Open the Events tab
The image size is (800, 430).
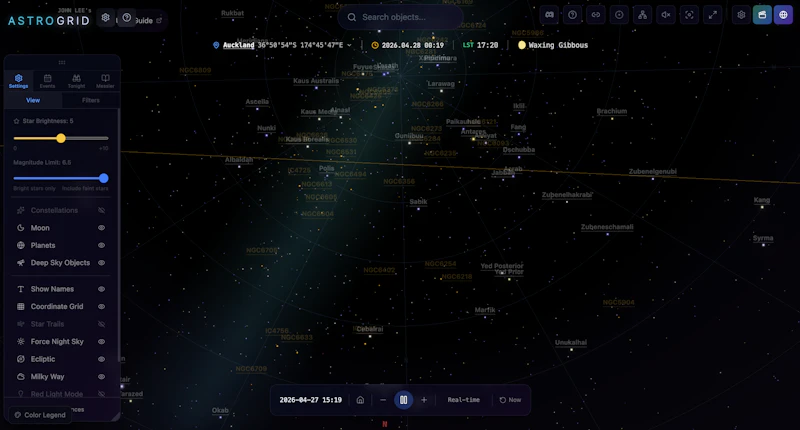(47, 81)
